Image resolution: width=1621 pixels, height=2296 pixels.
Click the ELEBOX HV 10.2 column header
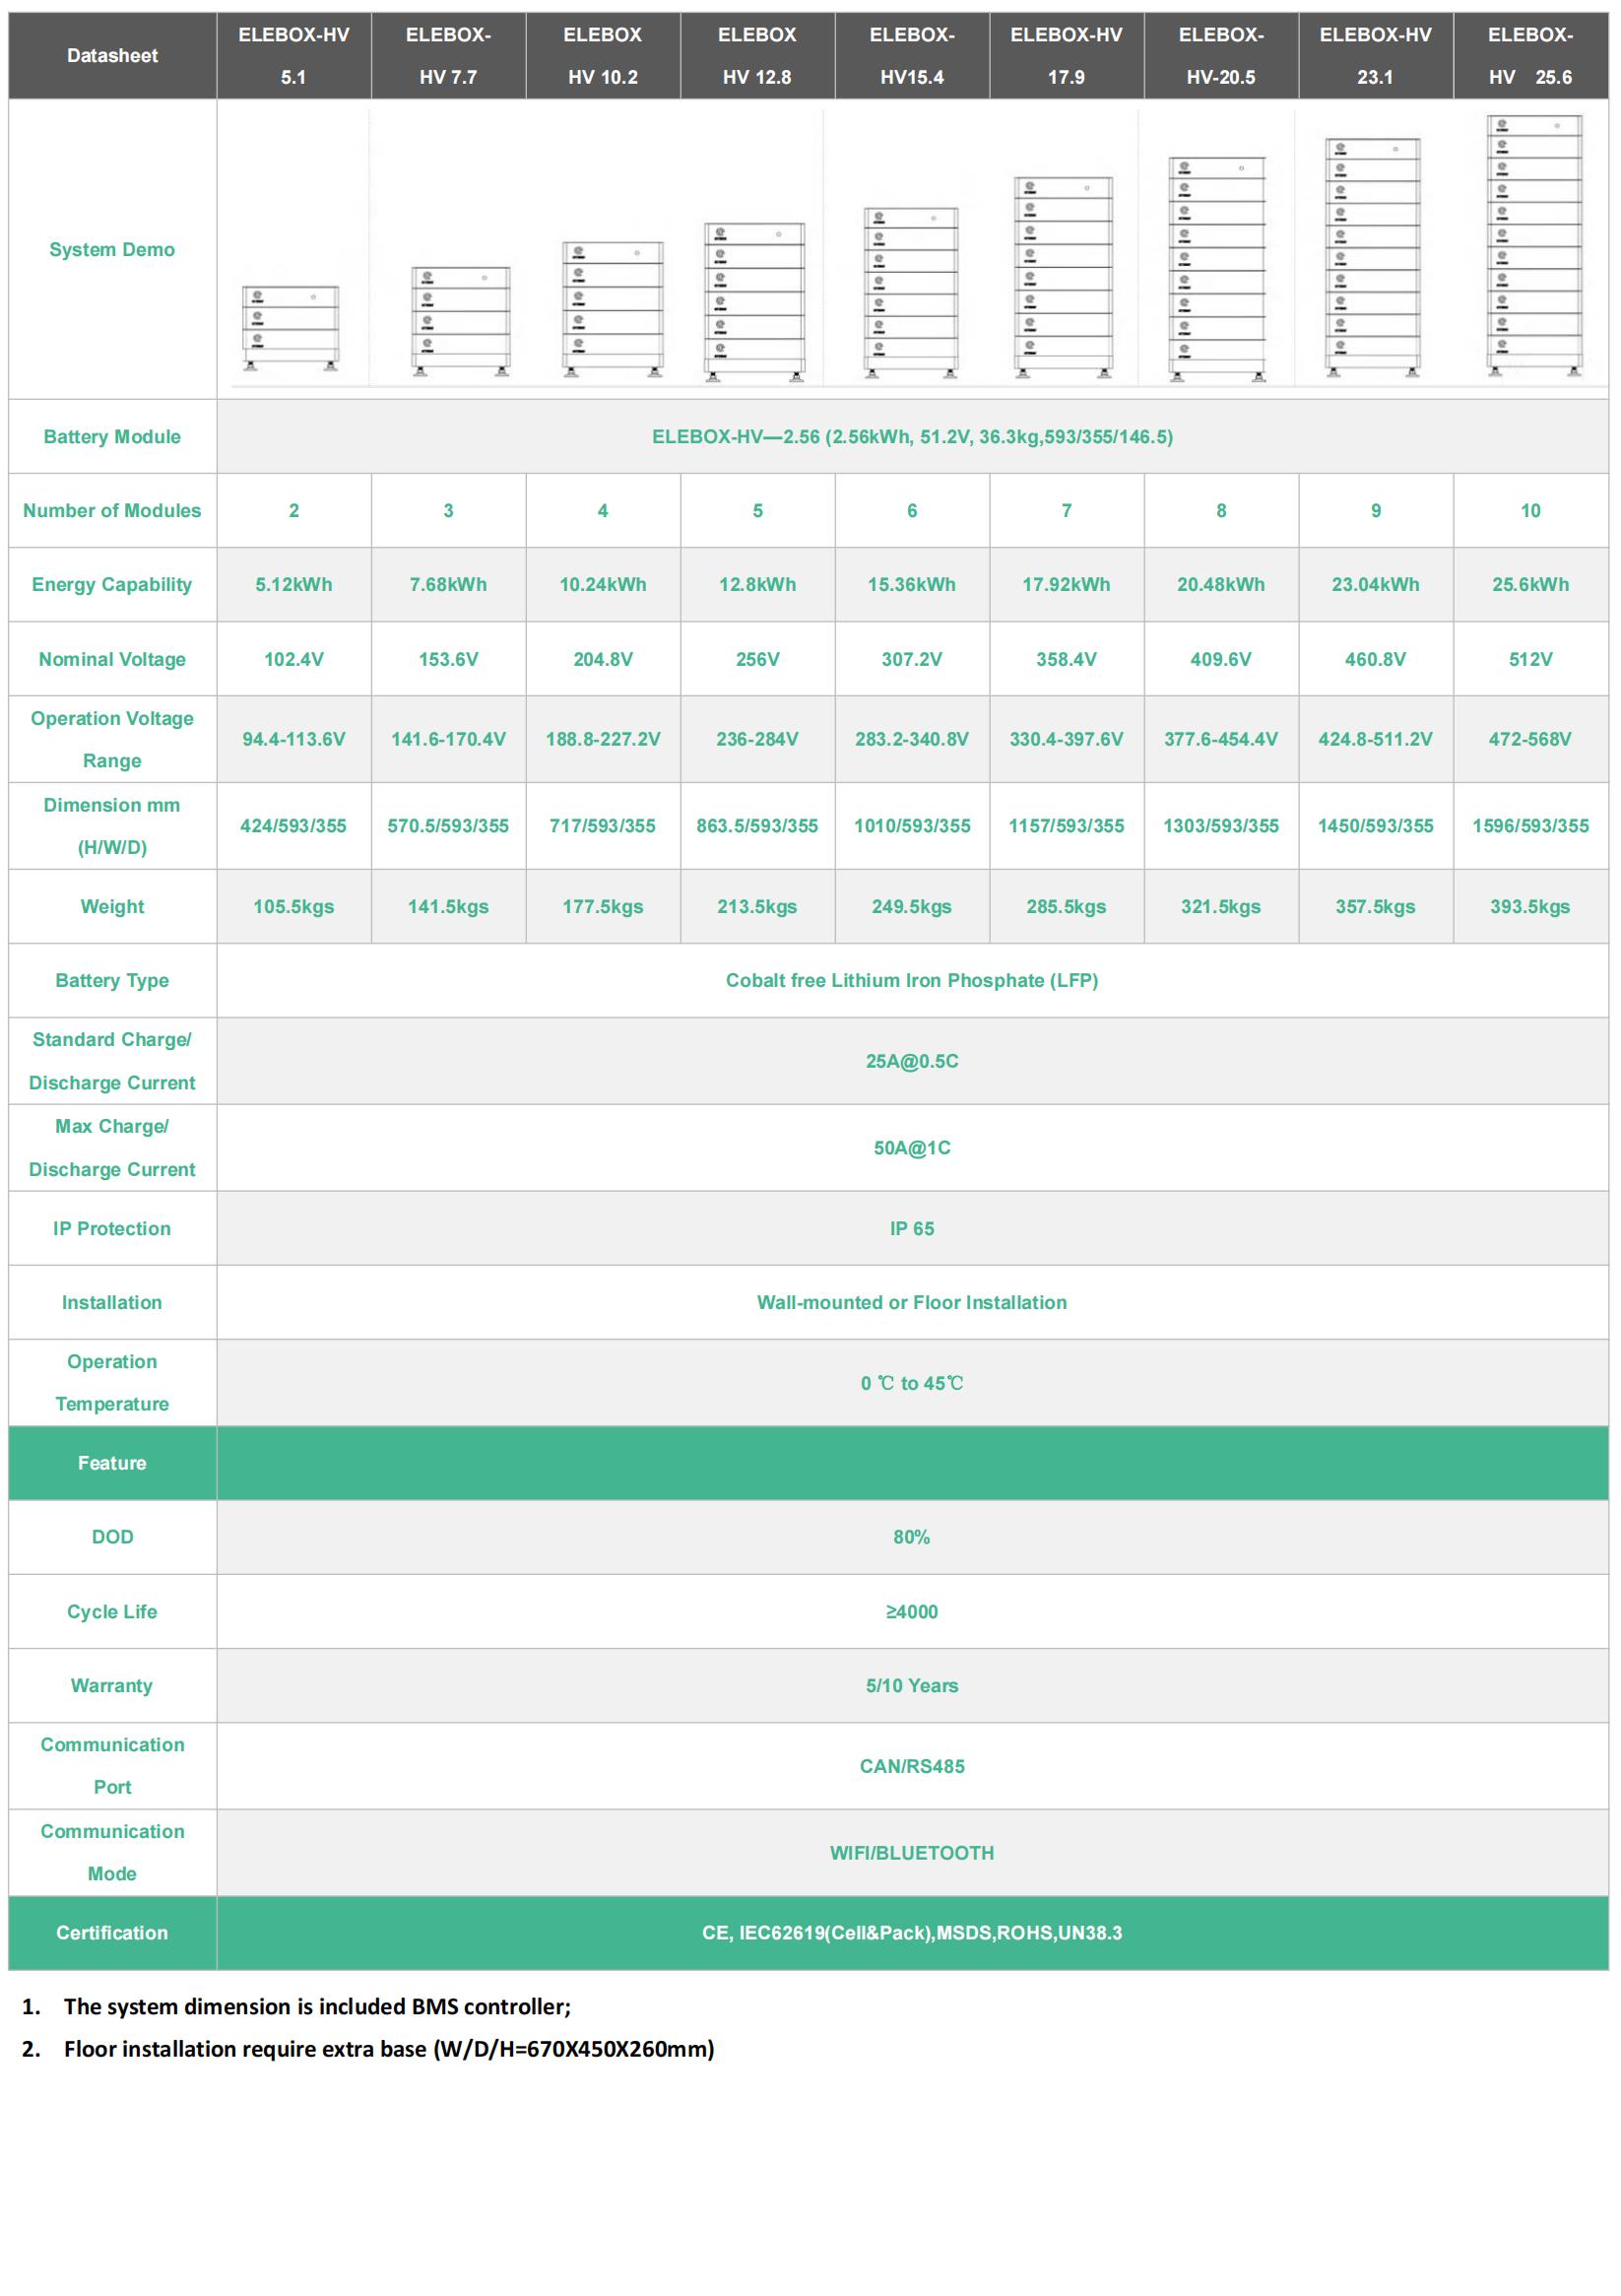(x=602, y=56)
